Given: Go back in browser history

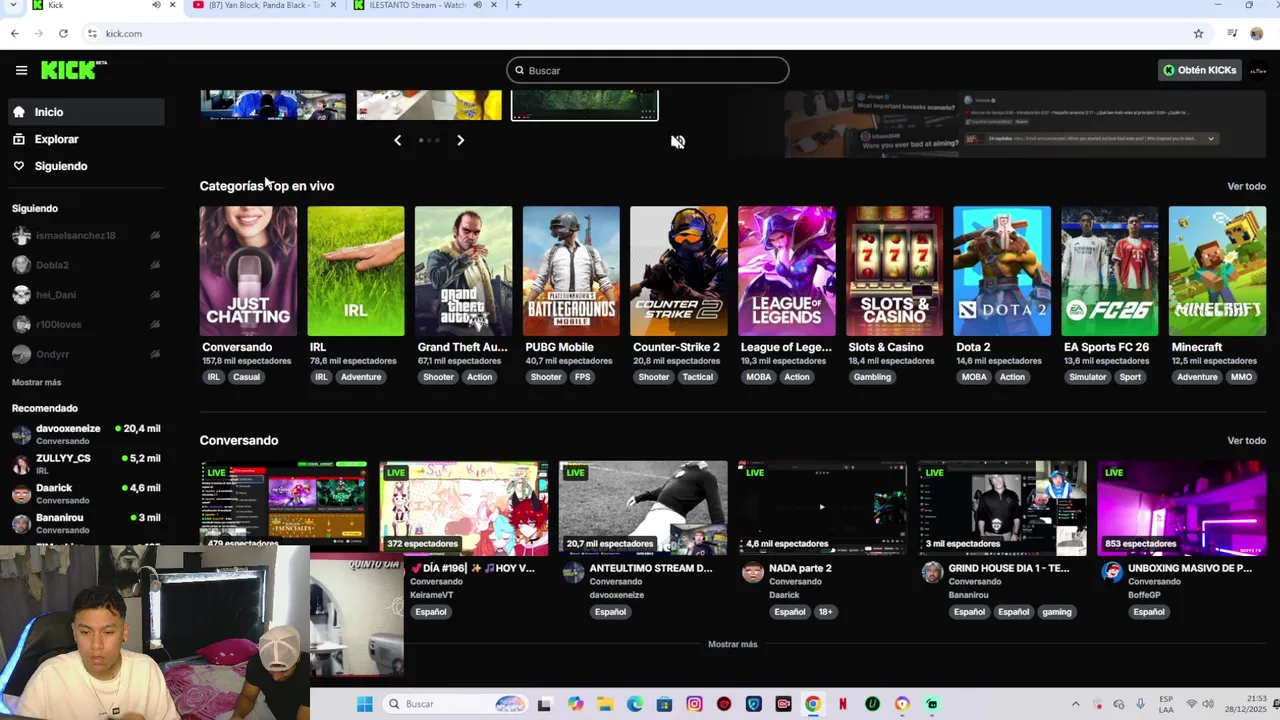Looking at the screenshot, I should coord(14,33).
